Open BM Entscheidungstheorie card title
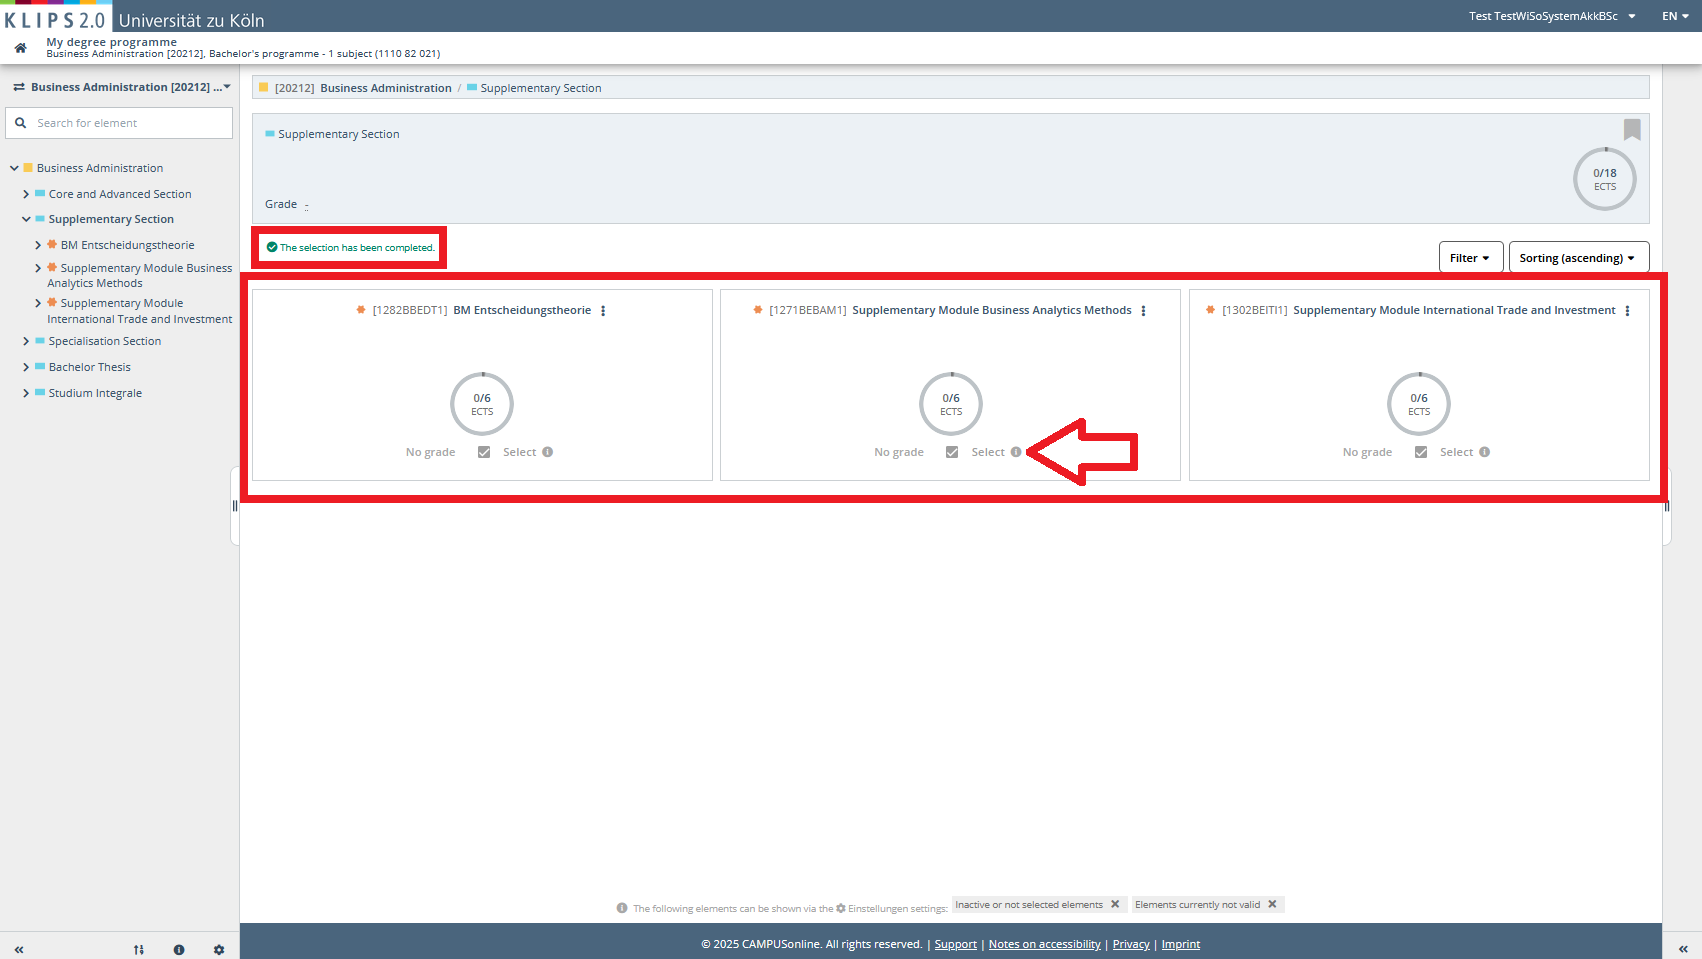This screenshot has width=1702, height=959. coord(522,310)
